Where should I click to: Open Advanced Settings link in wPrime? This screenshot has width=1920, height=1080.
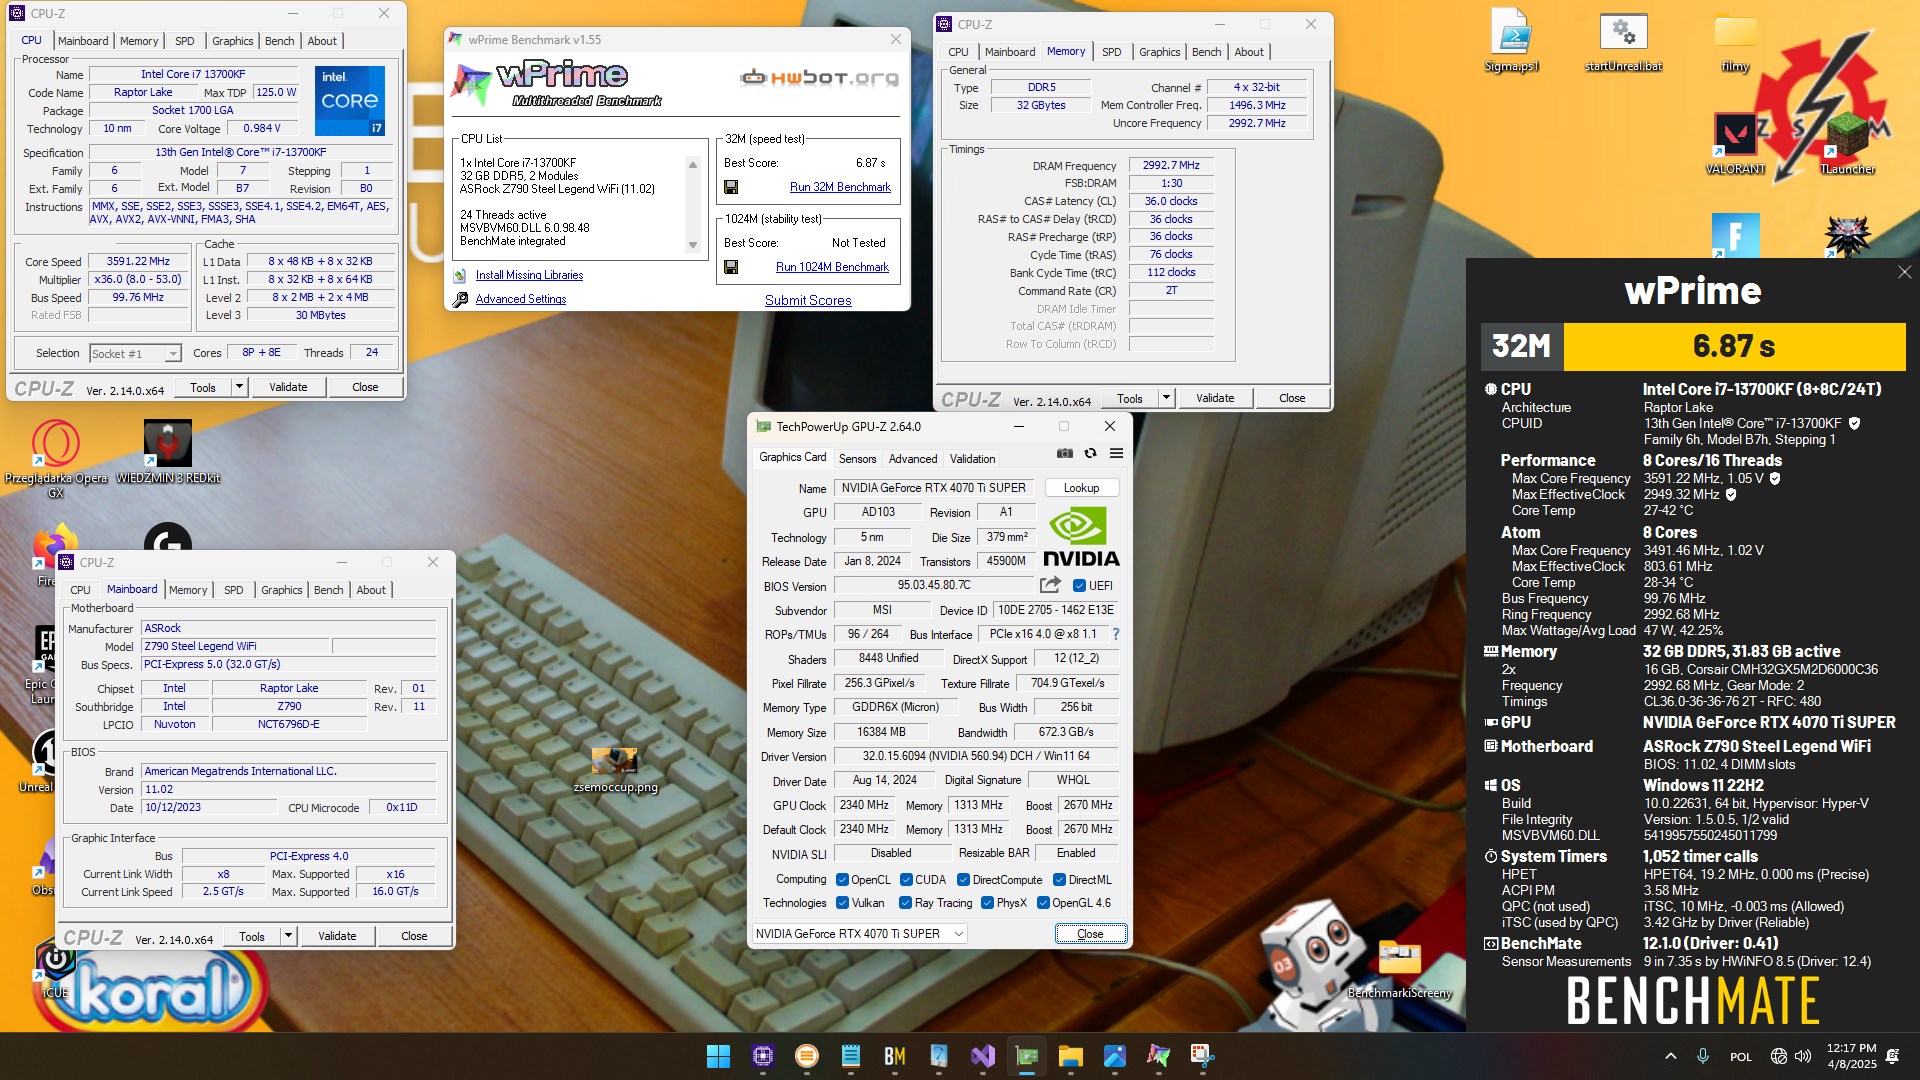coord(521,299)
